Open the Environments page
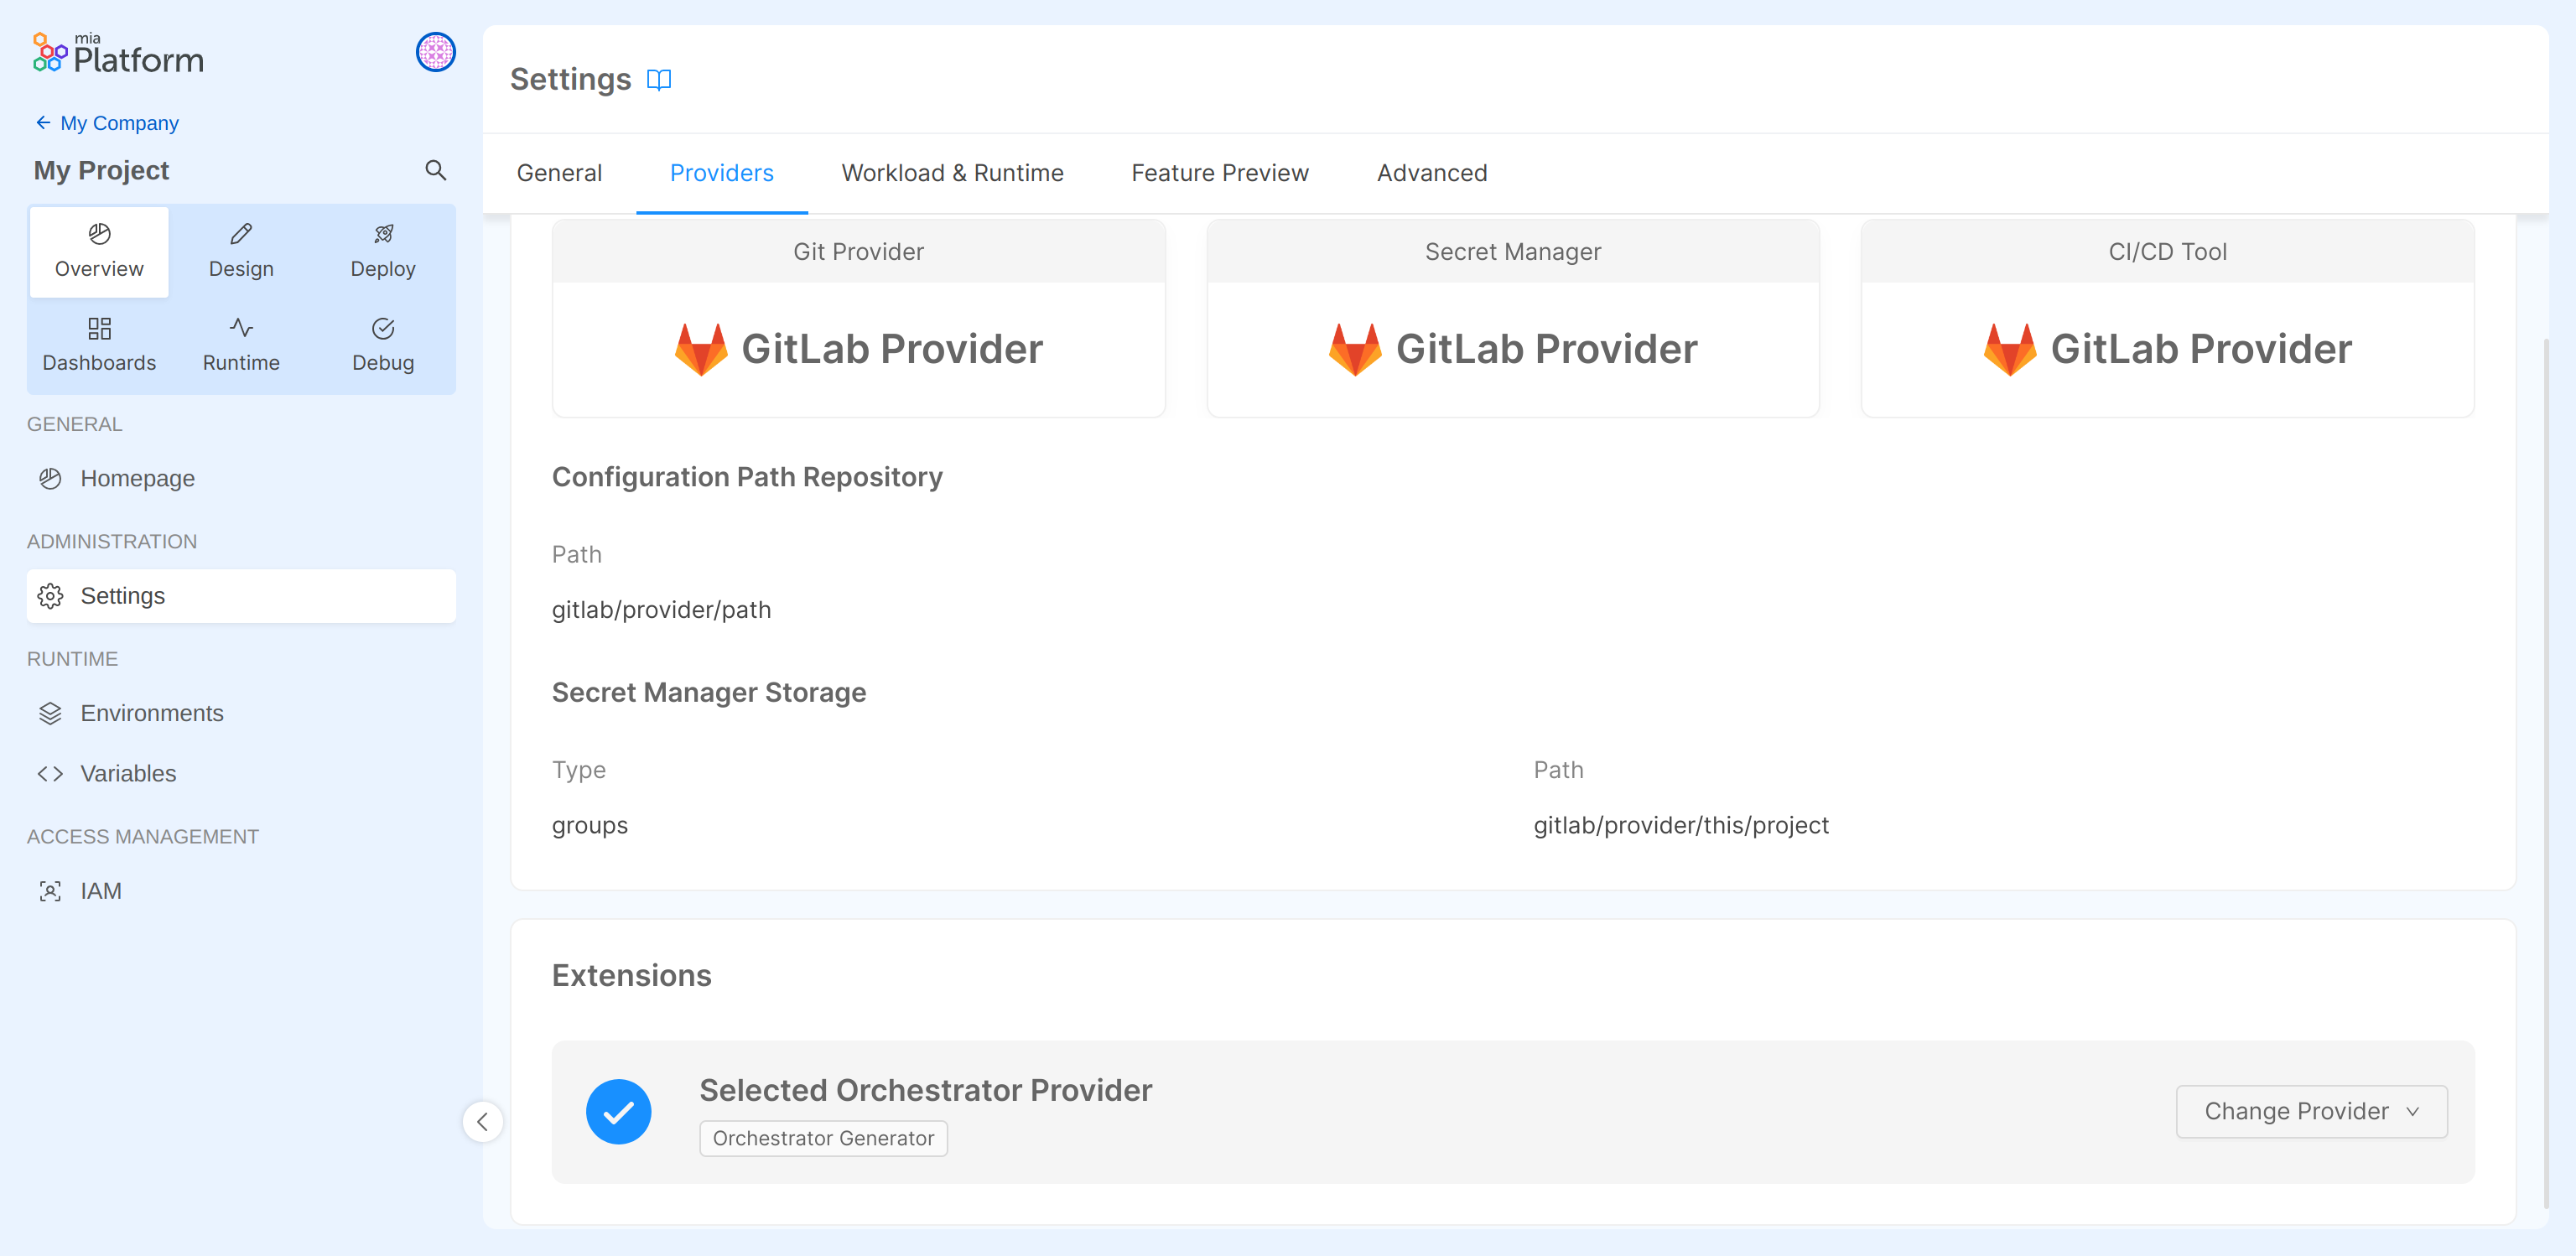Screen dimensions: 2576x1256 152,712
